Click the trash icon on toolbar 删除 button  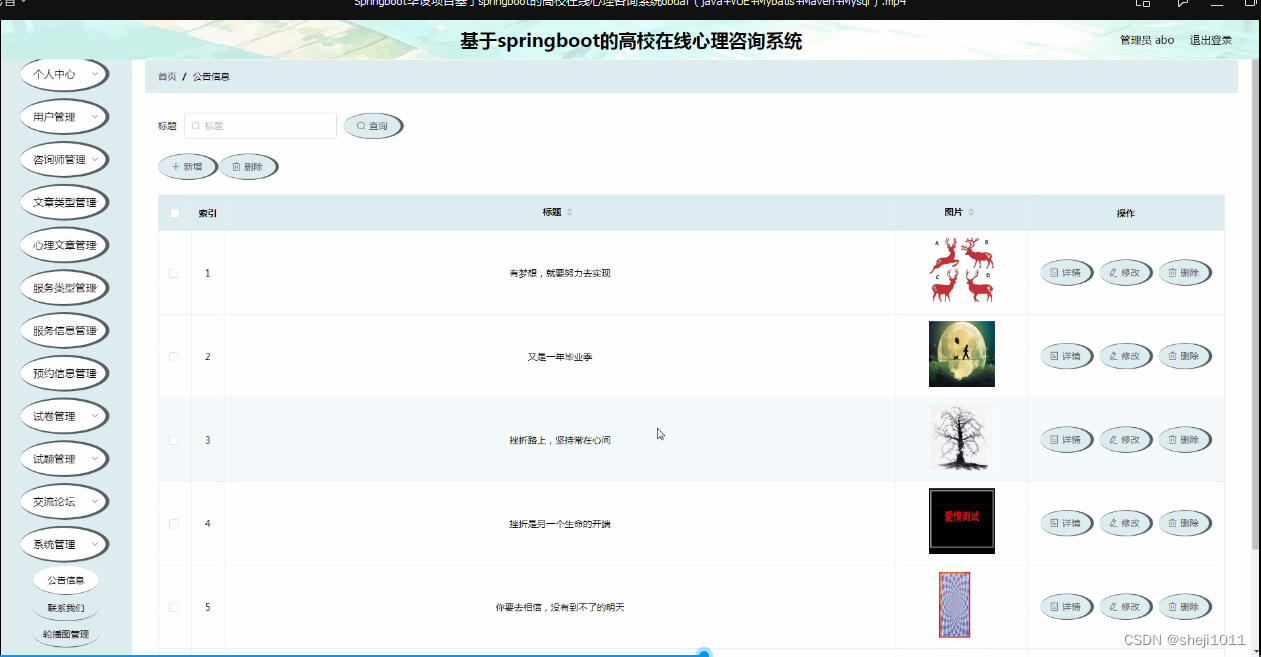[237, 166]
